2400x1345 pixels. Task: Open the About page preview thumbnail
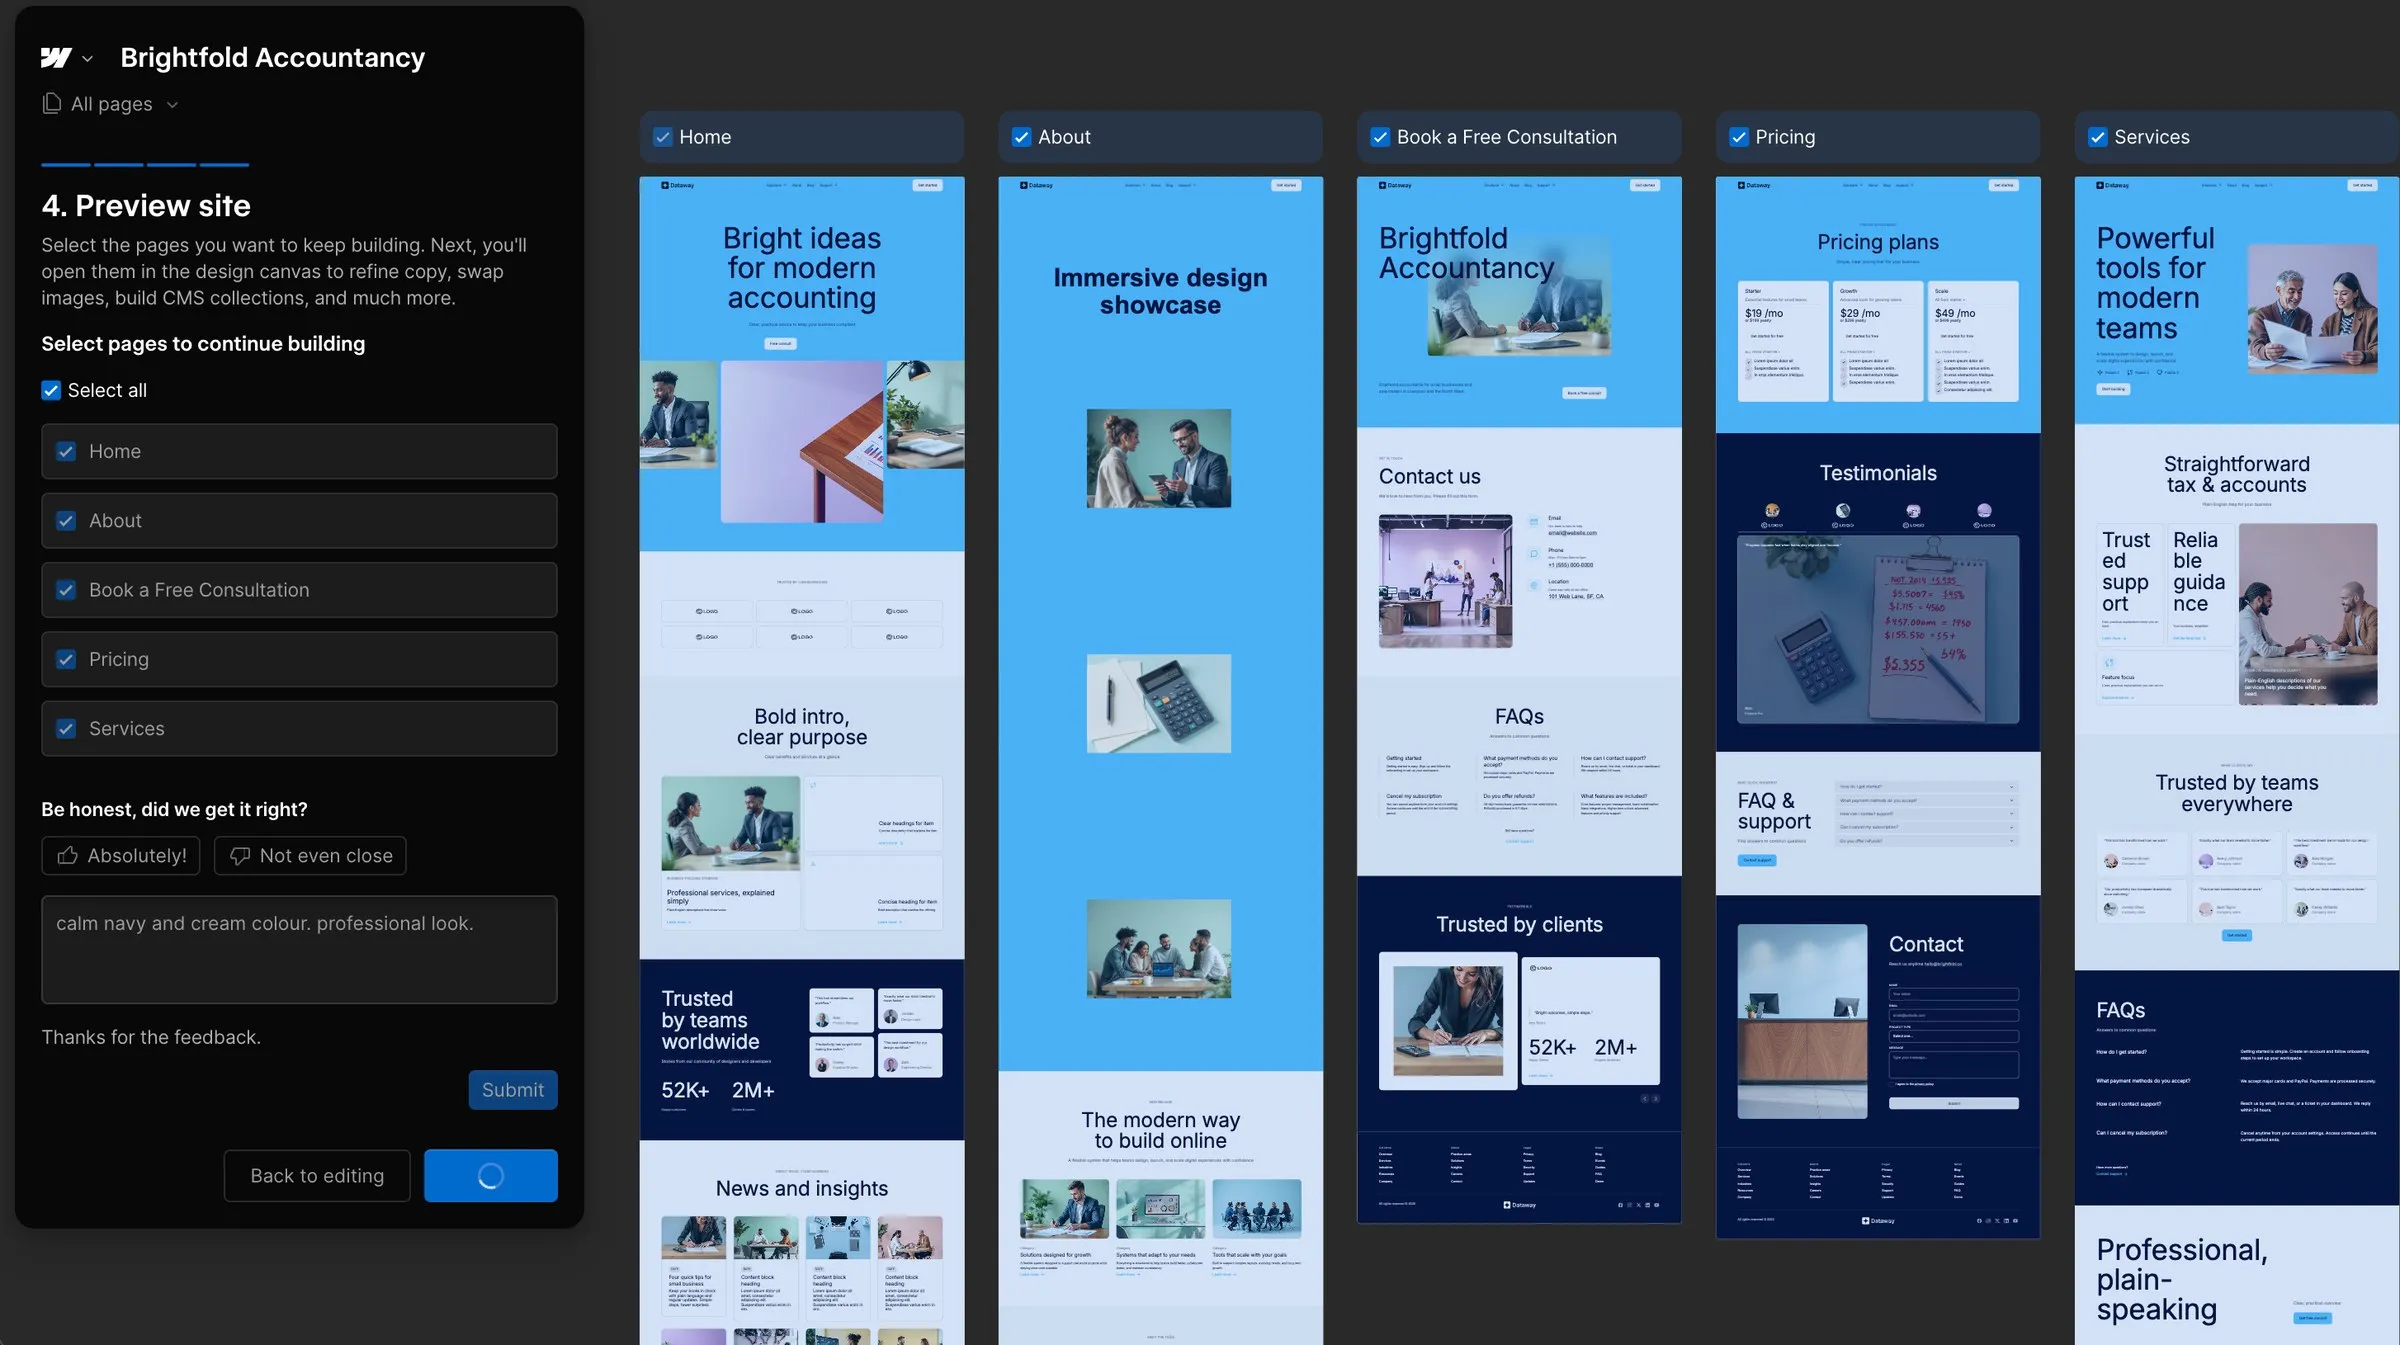tap(1160, 760)
